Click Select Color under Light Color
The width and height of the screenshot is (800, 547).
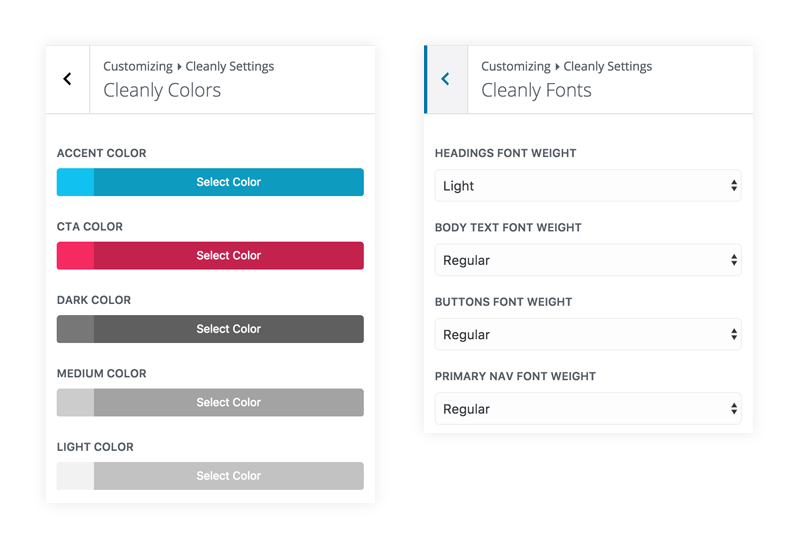229,476
